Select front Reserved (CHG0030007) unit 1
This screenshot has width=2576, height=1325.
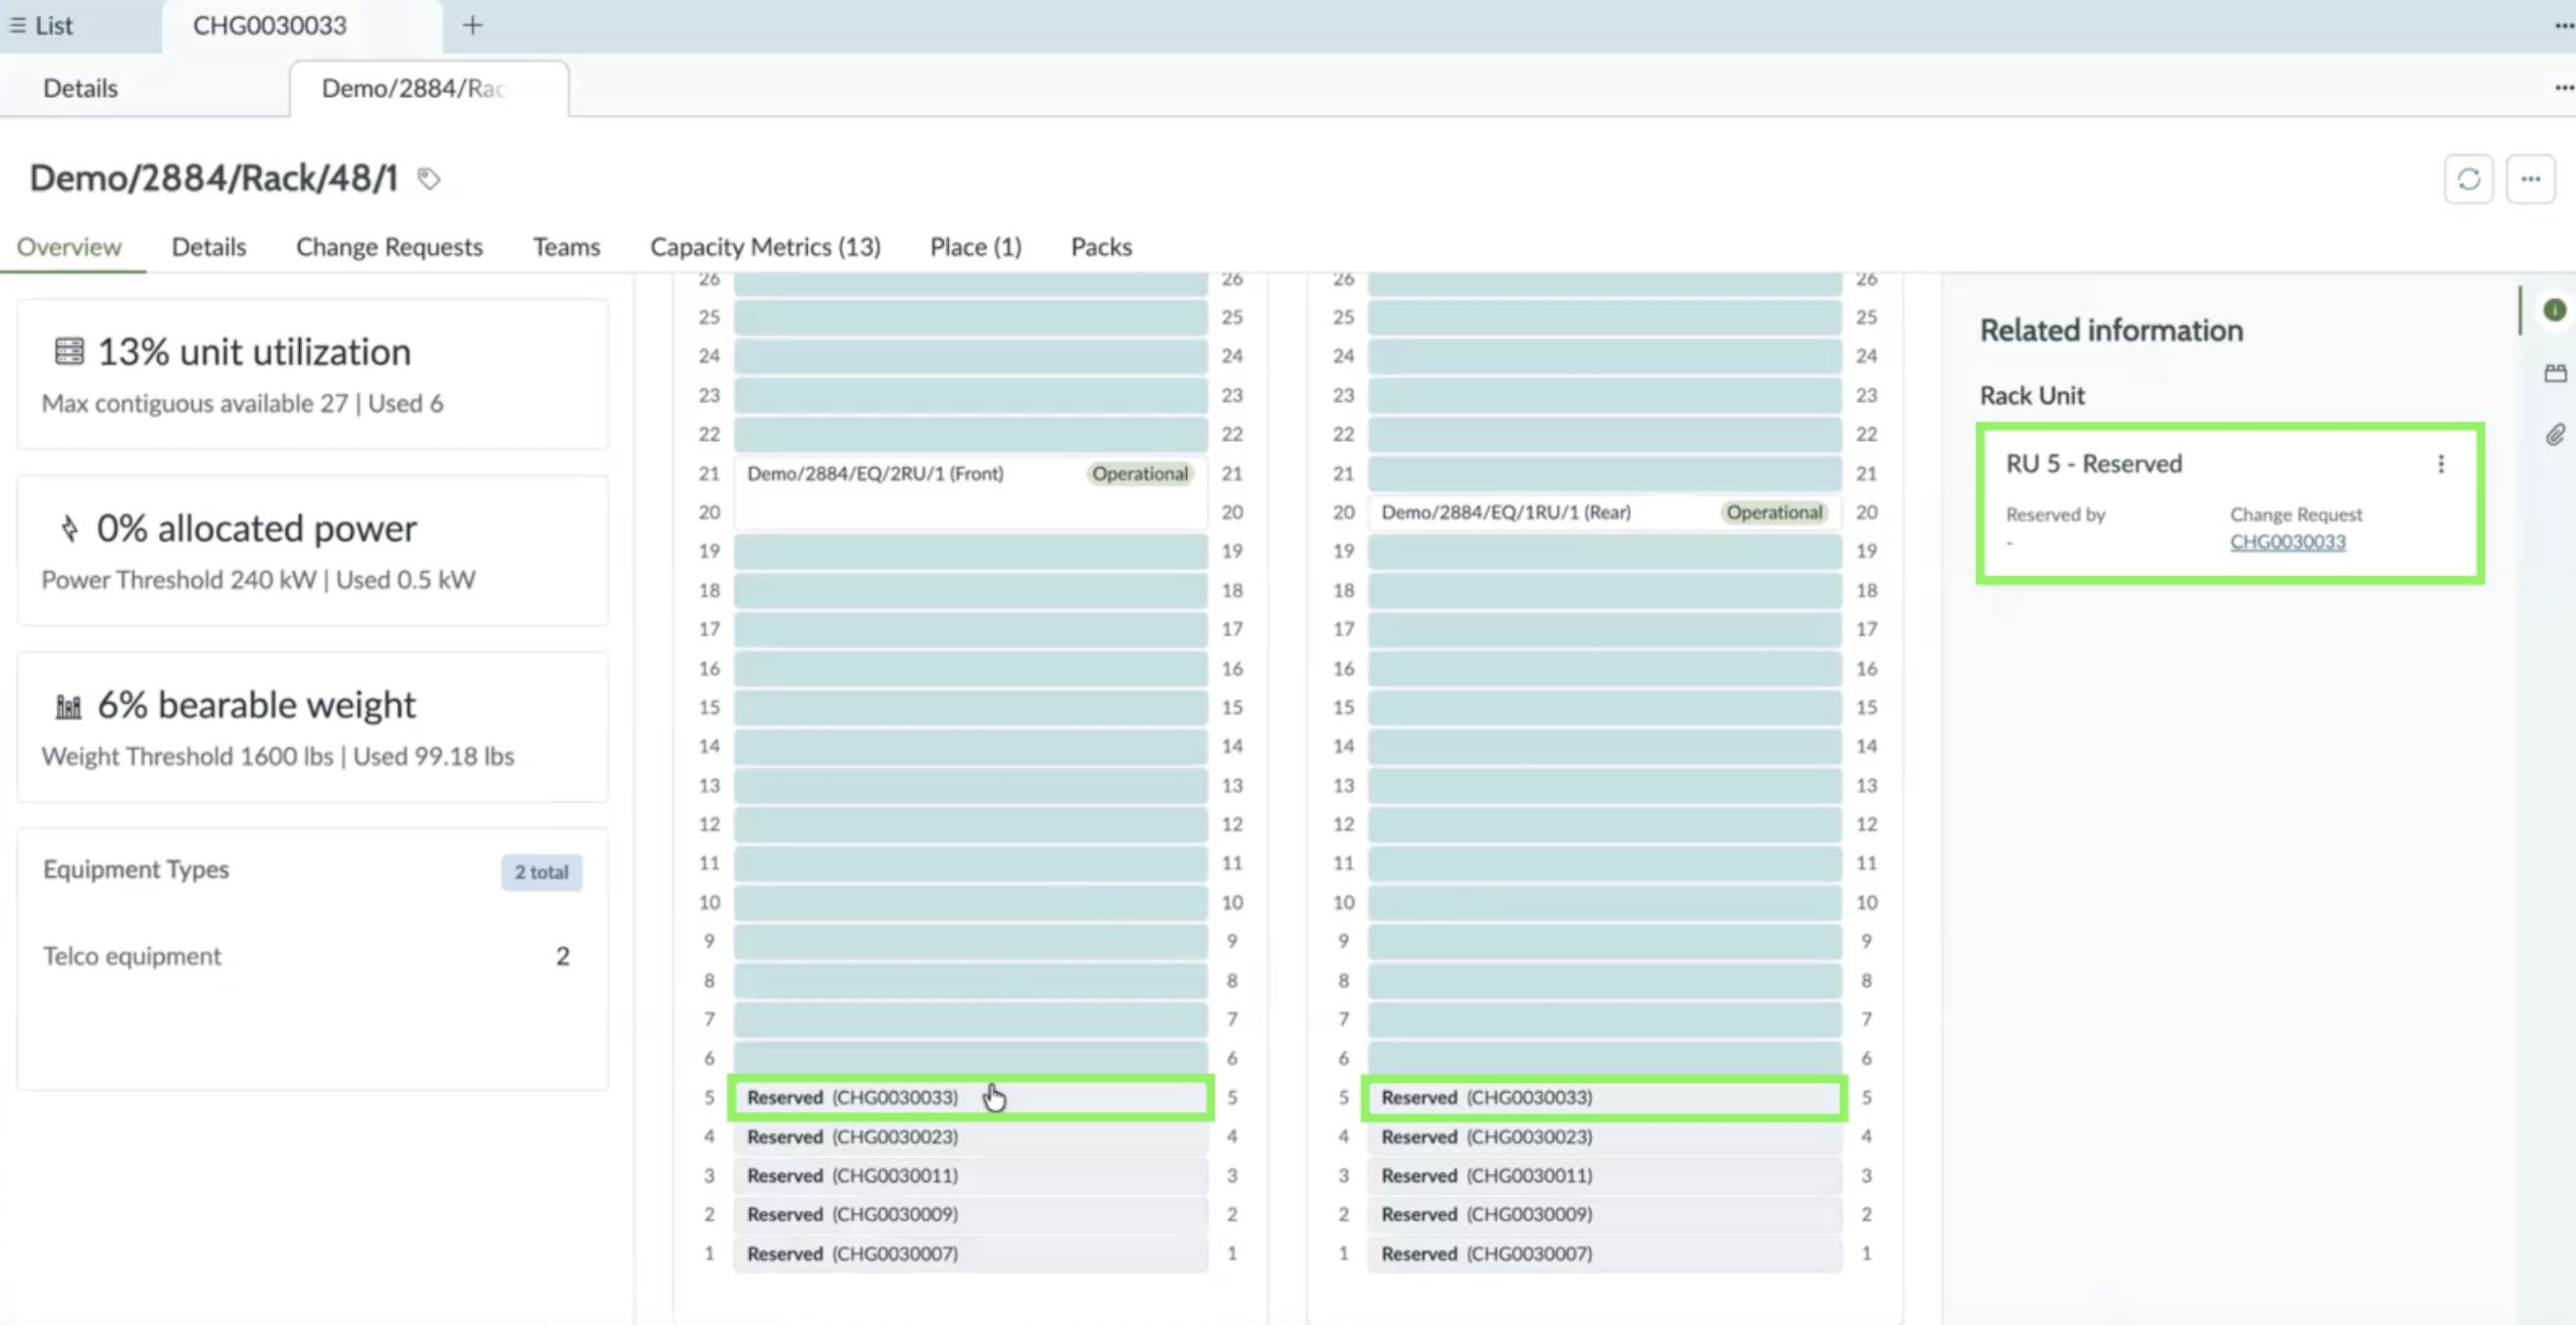(970, 1253)
